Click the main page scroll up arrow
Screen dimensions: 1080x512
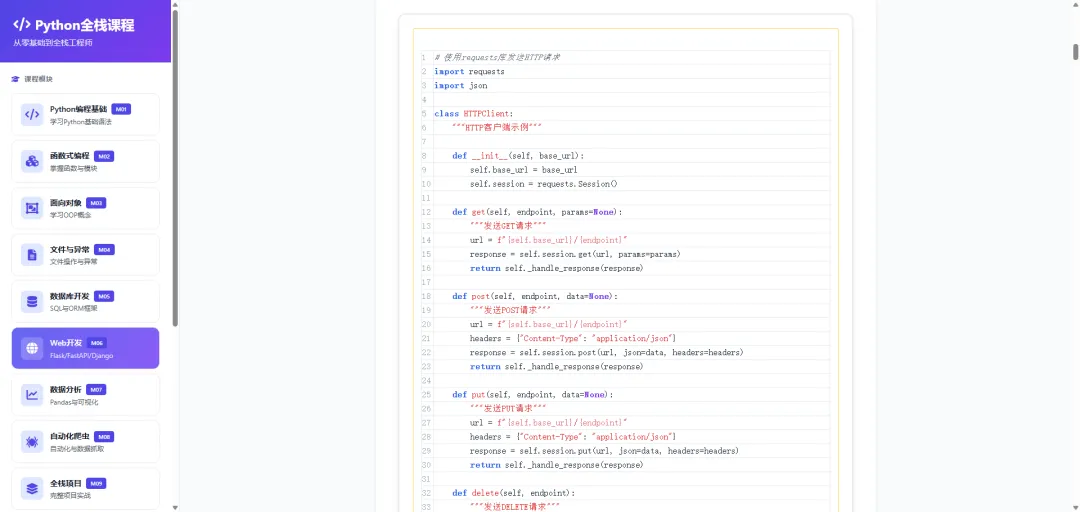click(1075, 4)
